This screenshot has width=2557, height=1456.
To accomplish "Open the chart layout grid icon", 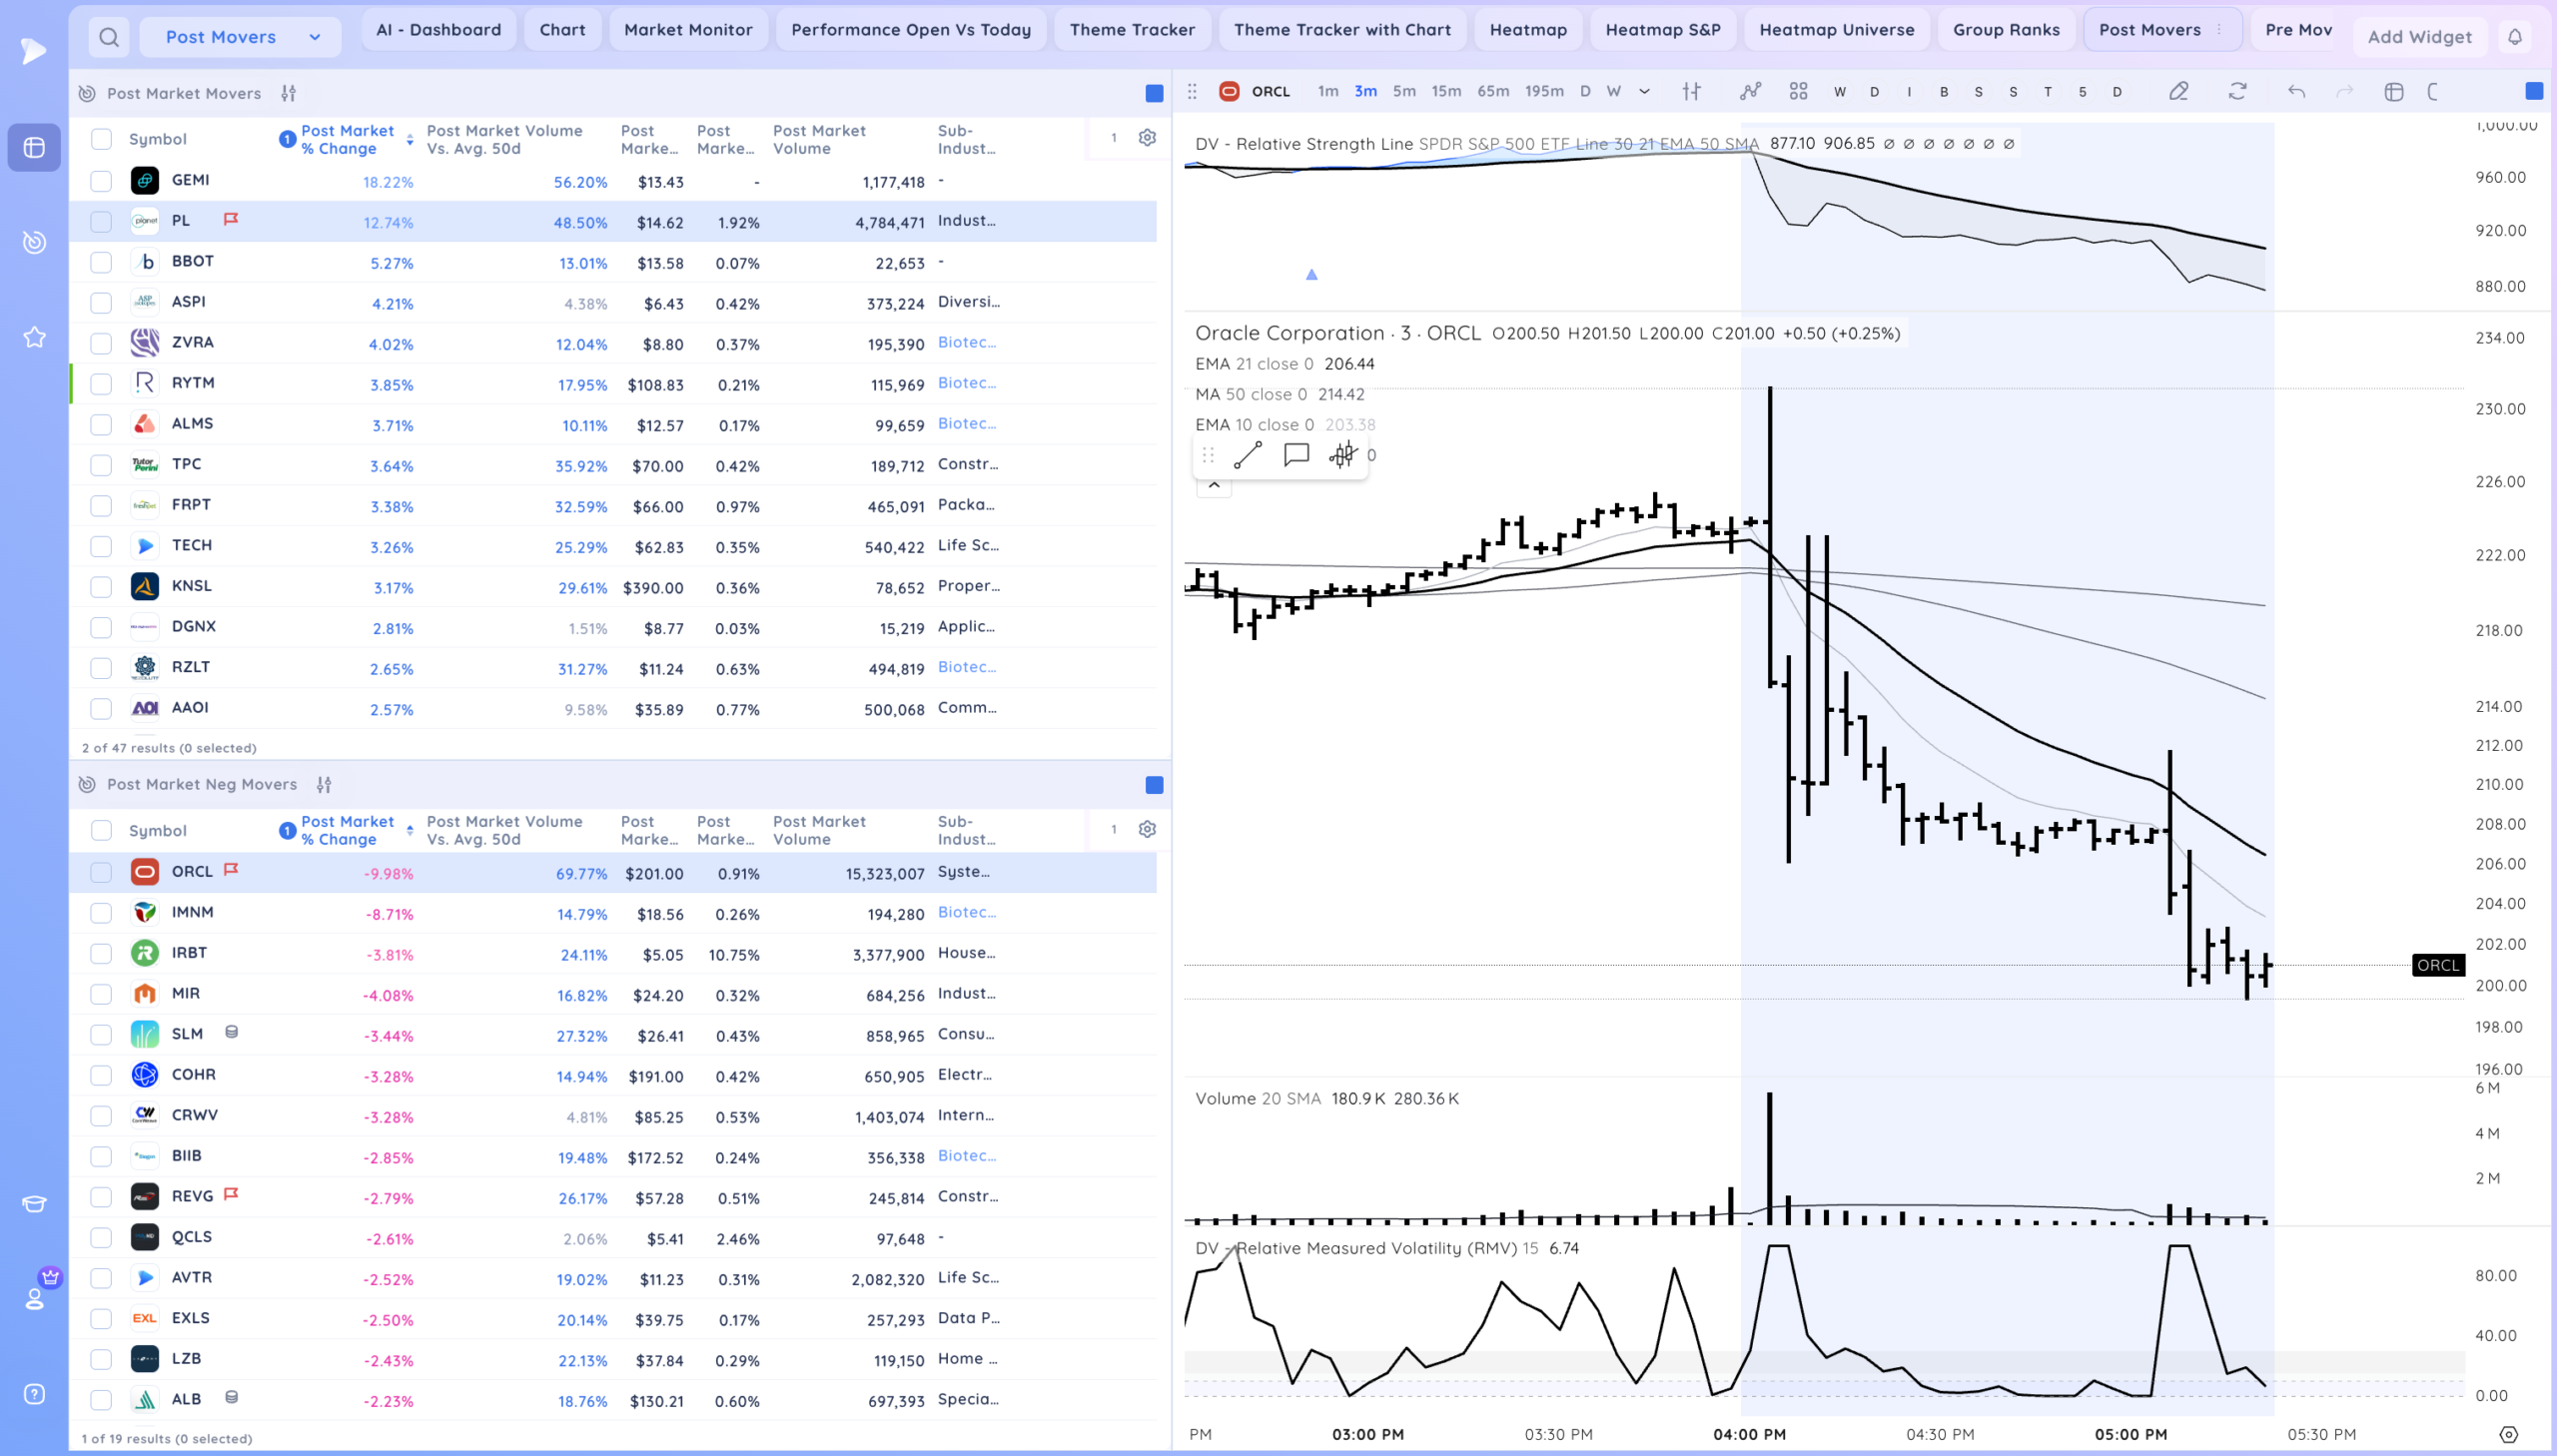I will 1798,91.
